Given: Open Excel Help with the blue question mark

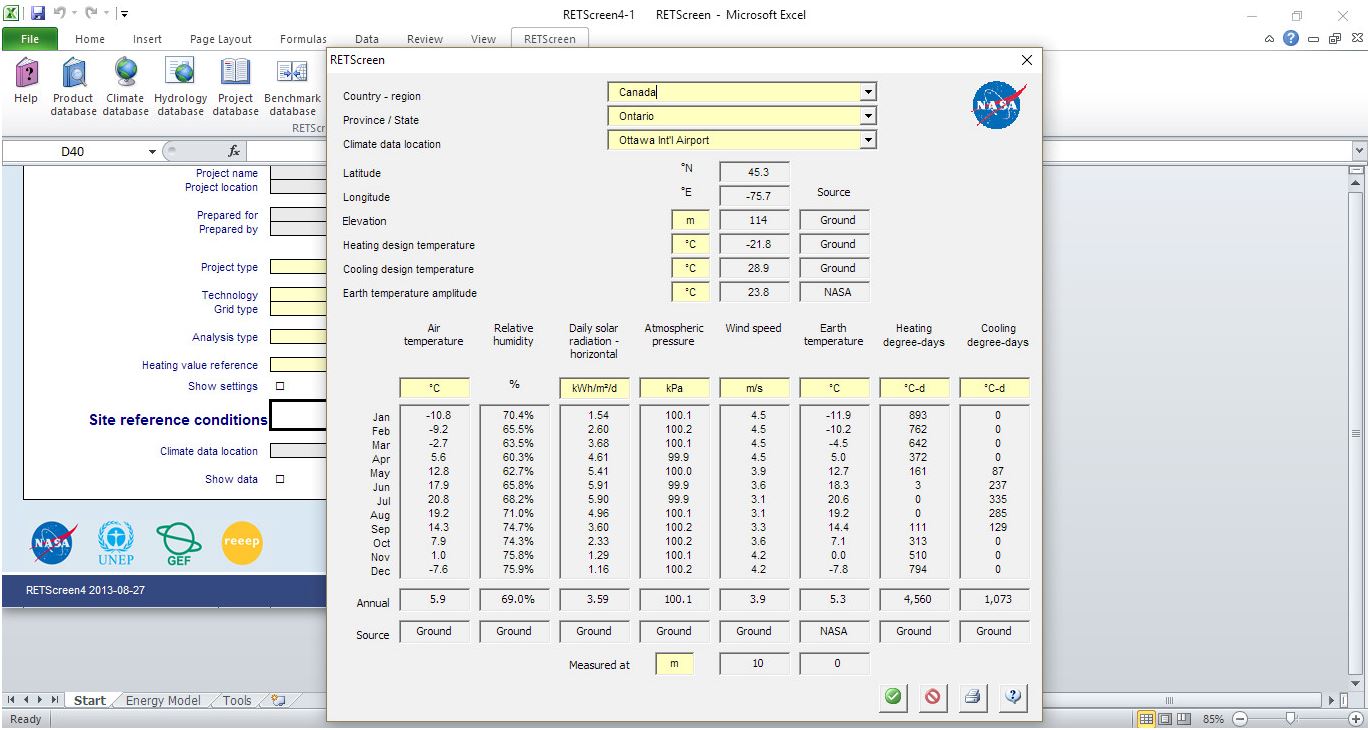Looking at the screenshot, I should click(1291, 39).
